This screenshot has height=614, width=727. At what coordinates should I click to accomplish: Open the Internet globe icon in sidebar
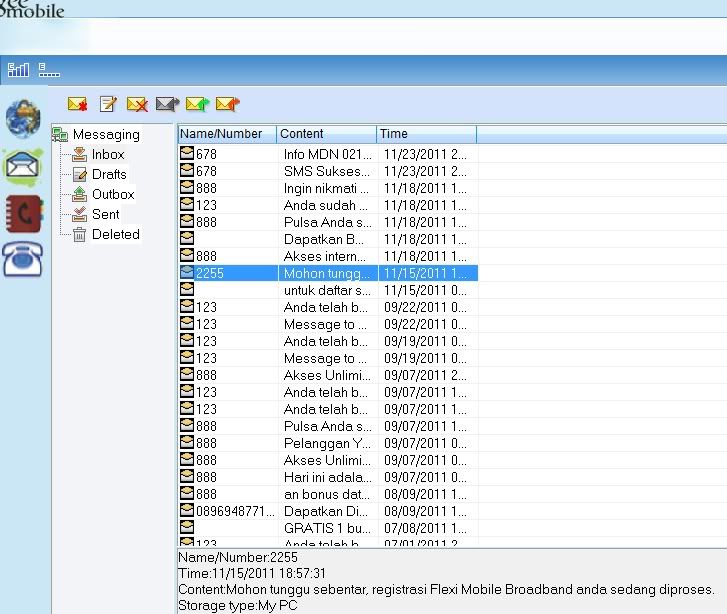pyautogui.click(x=23, y=118)
